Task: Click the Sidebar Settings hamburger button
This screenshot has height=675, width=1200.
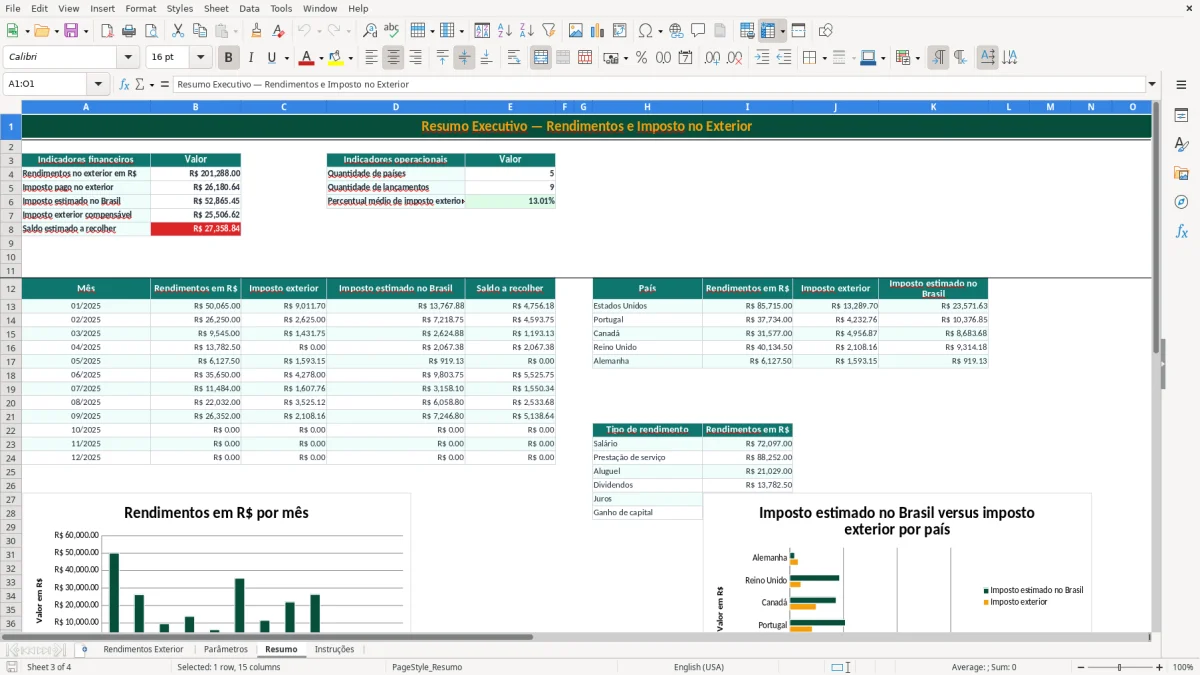Action: [x=1181, y=84]
